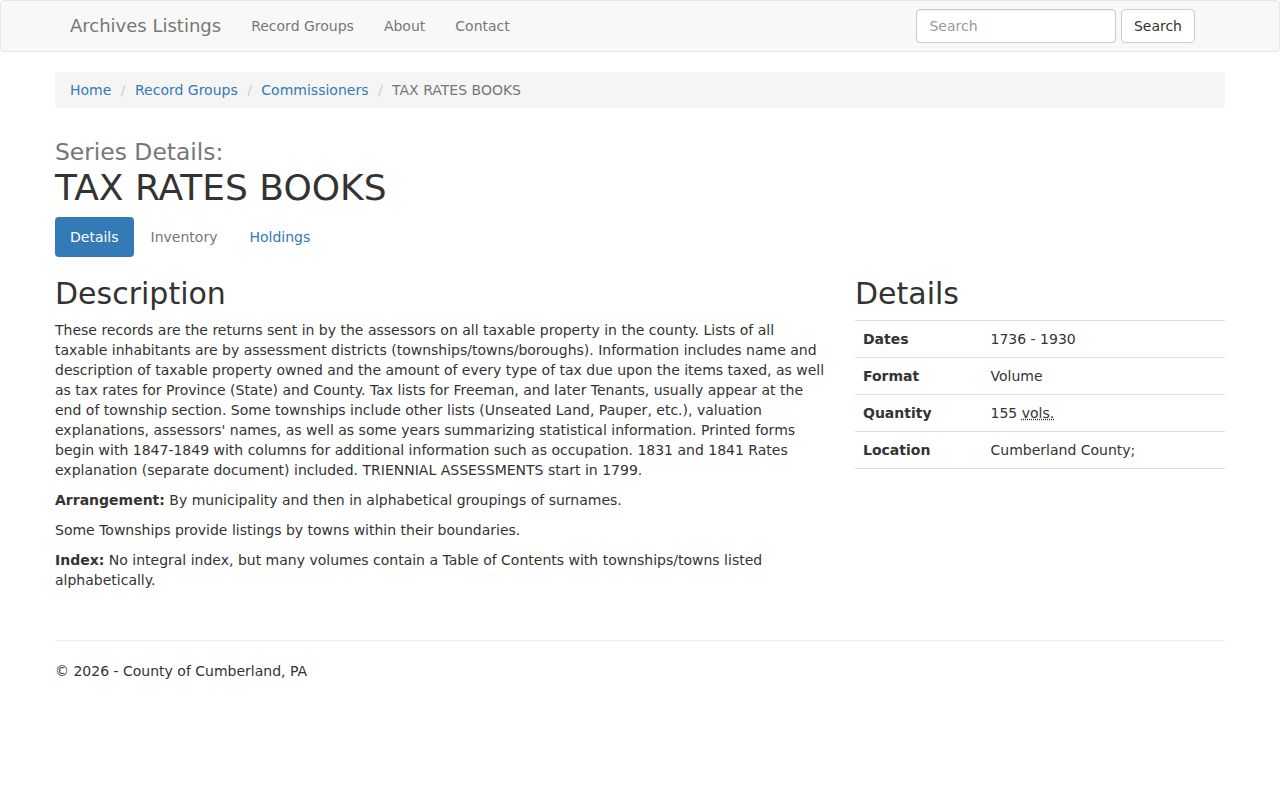Click the 'Dates' row label
The image size is (1280, 800).
pos(885,339)
